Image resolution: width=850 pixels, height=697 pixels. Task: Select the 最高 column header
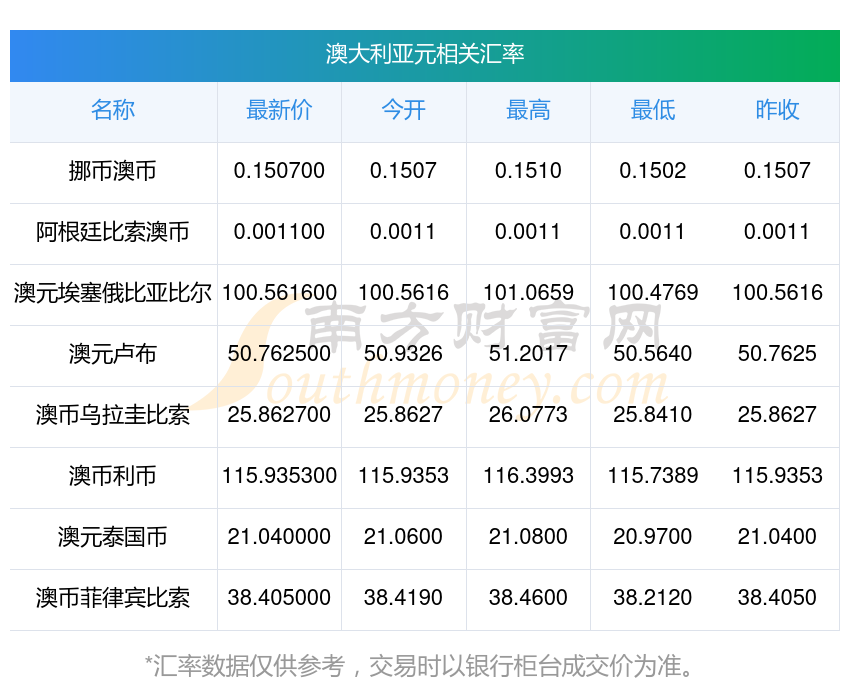tap(528, 110)
